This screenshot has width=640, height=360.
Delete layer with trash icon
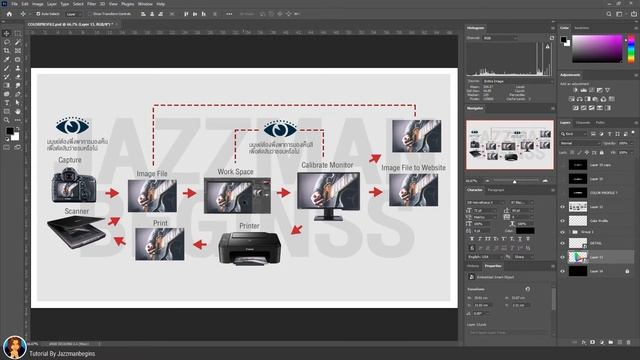click(628, 342)
